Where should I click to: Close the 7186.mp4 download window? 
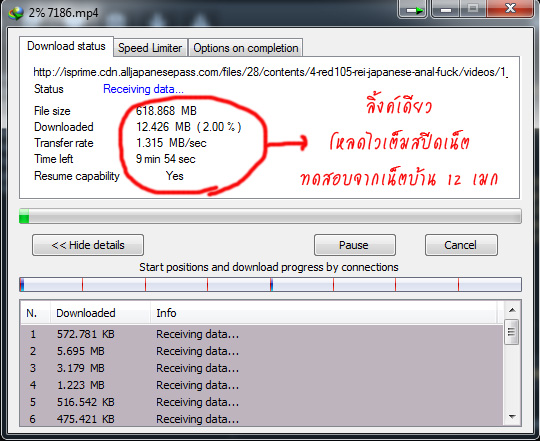point(510,8)
